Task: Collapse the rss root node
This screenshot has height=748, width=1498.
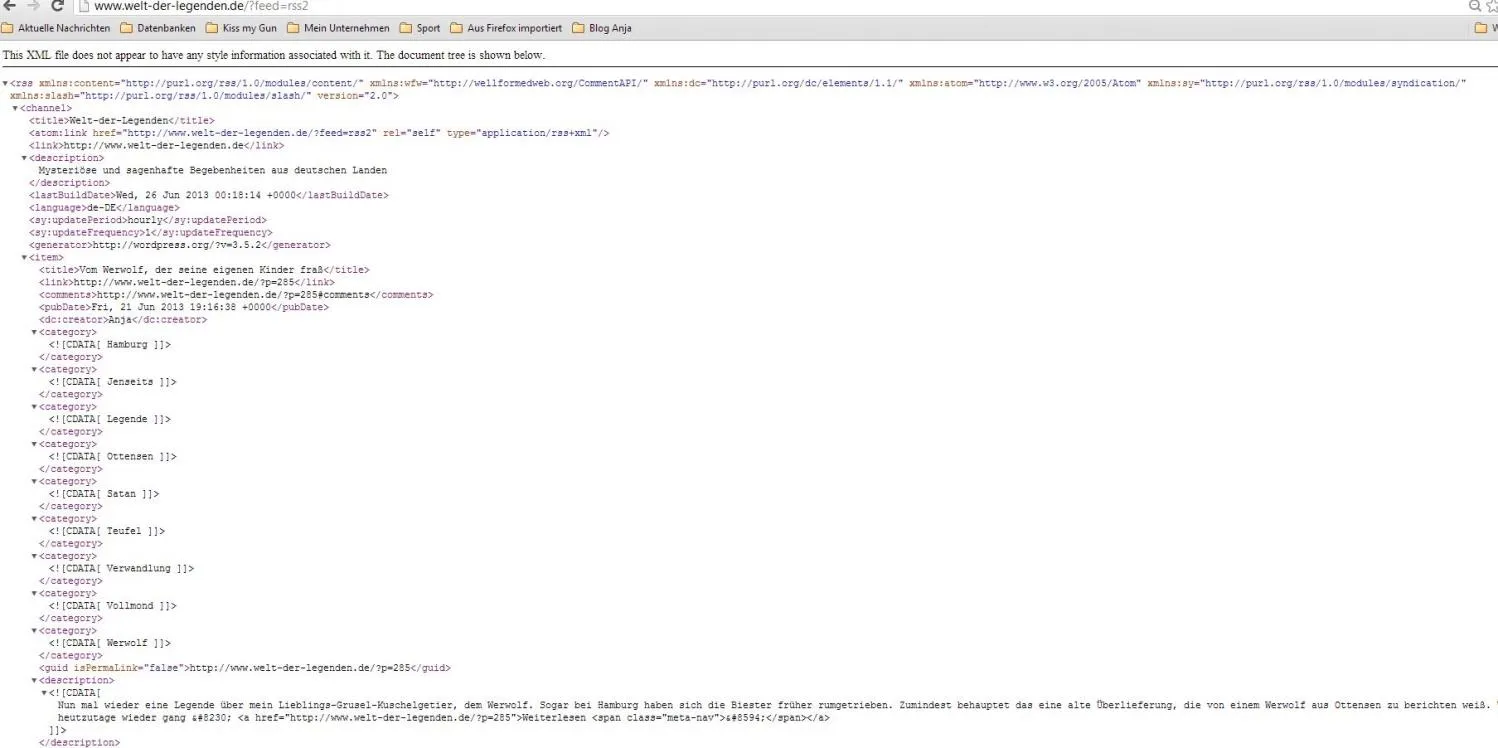Action: pyautogui.click(x=5, y=83)
